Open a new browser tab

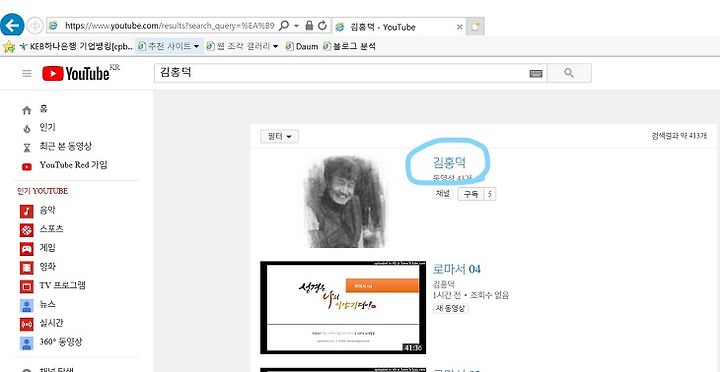(x=475, y=27)
